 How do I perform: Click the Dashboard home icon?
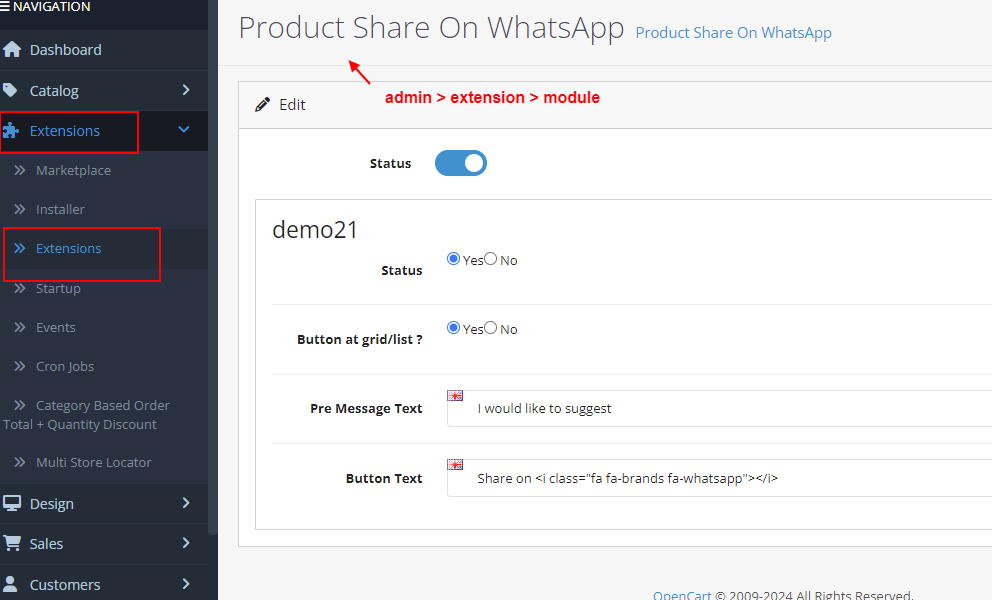click(x=11, y=49)
